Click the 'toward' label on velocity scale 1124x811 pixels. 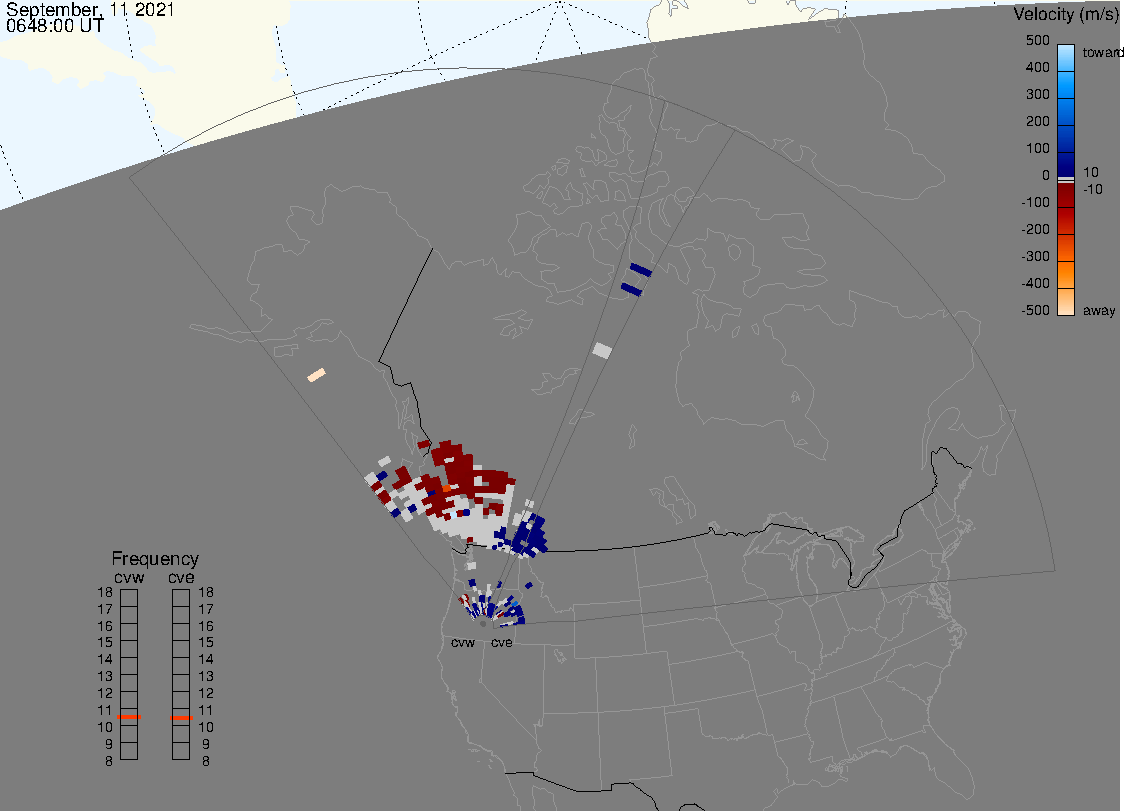click(1102, 52)
